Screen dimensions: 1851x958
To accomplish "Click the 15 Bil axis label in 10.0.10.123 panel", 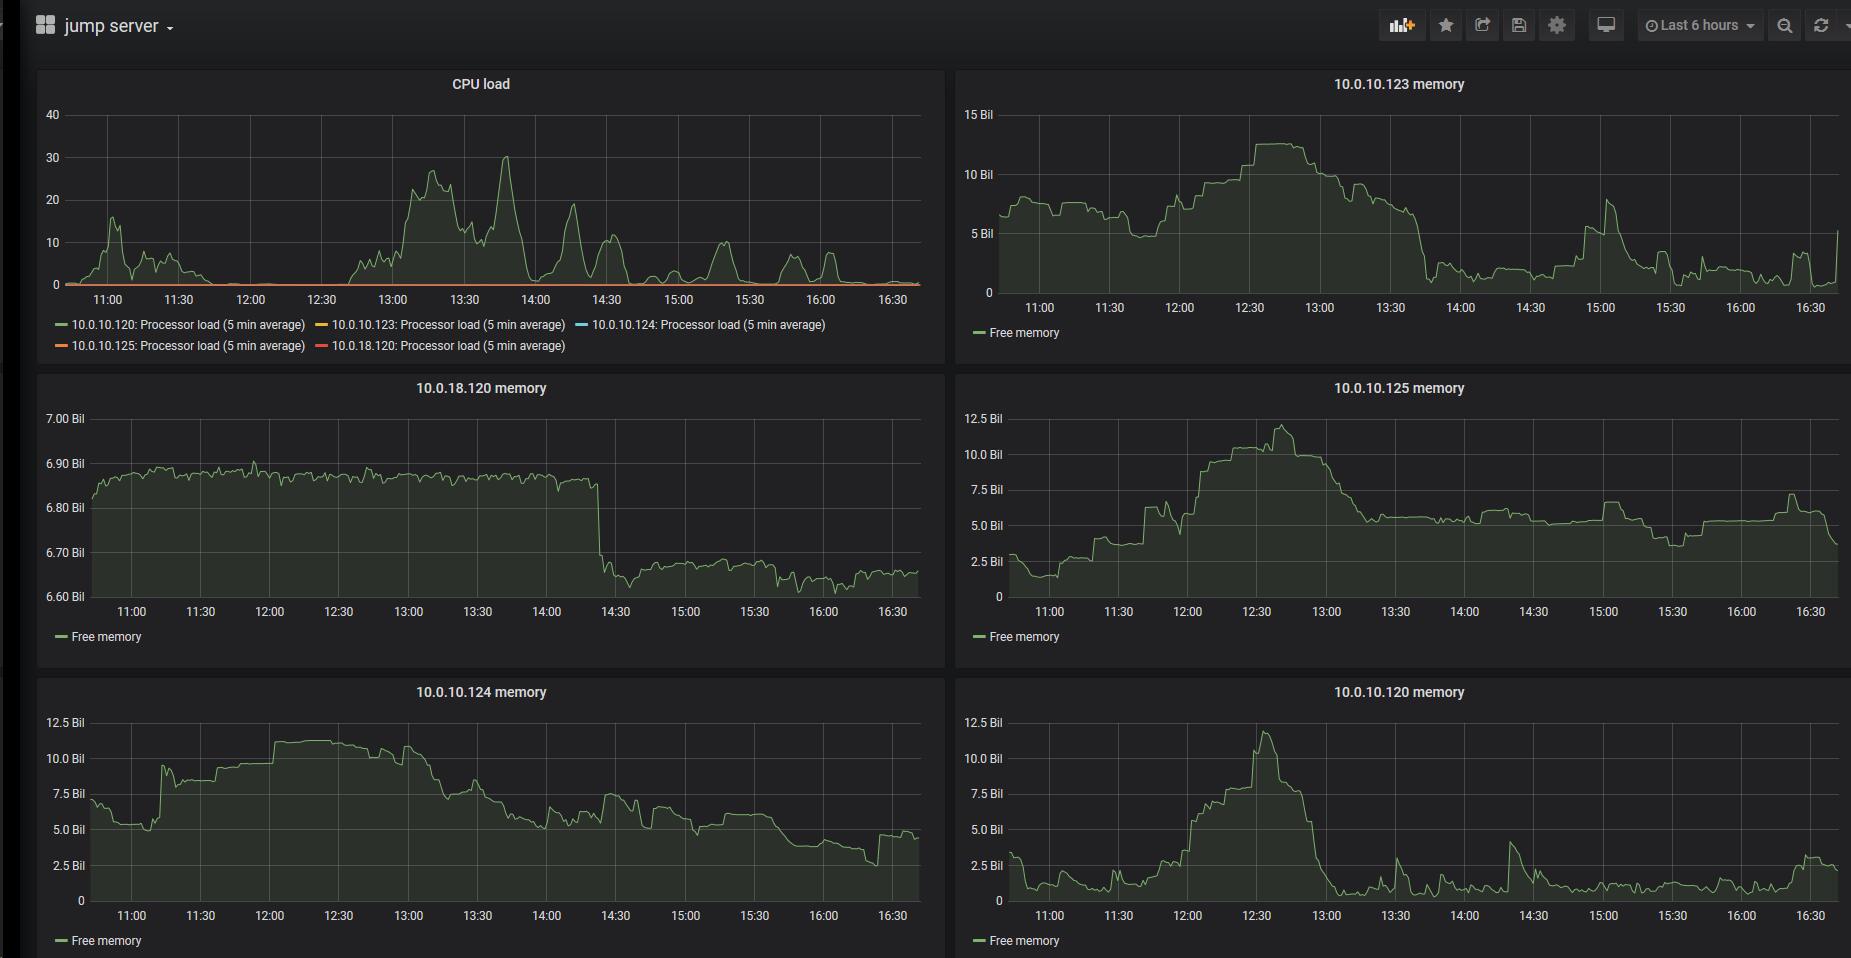I will 978,115.
